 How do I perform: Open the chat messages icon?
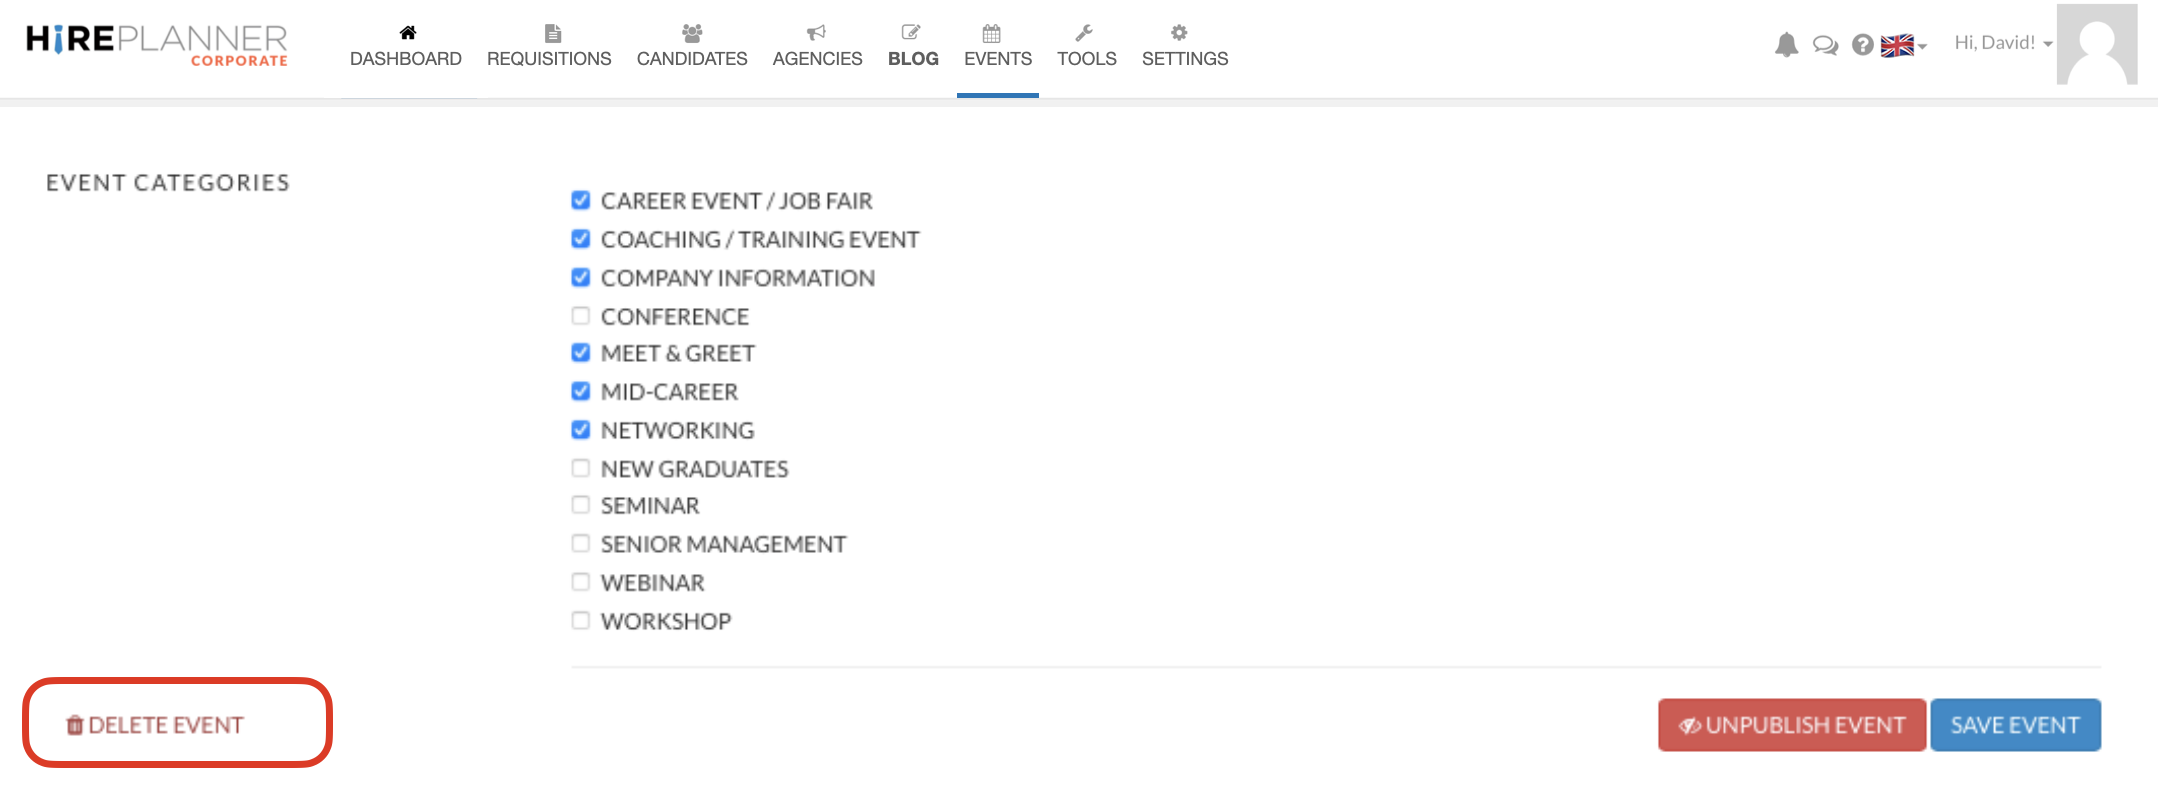tap(1825, 45)
